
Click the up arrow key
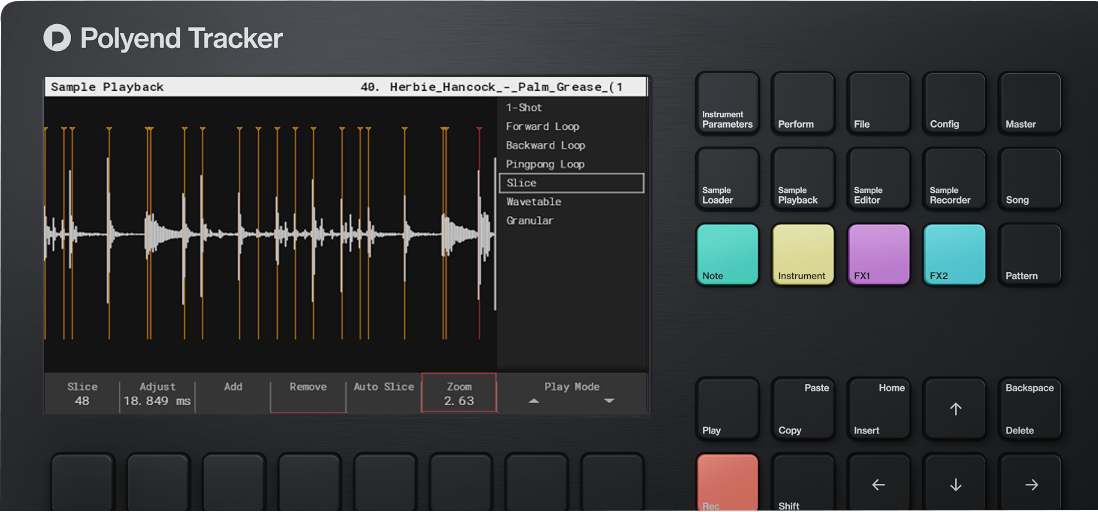pyautogui.click(x=954, y=409)
